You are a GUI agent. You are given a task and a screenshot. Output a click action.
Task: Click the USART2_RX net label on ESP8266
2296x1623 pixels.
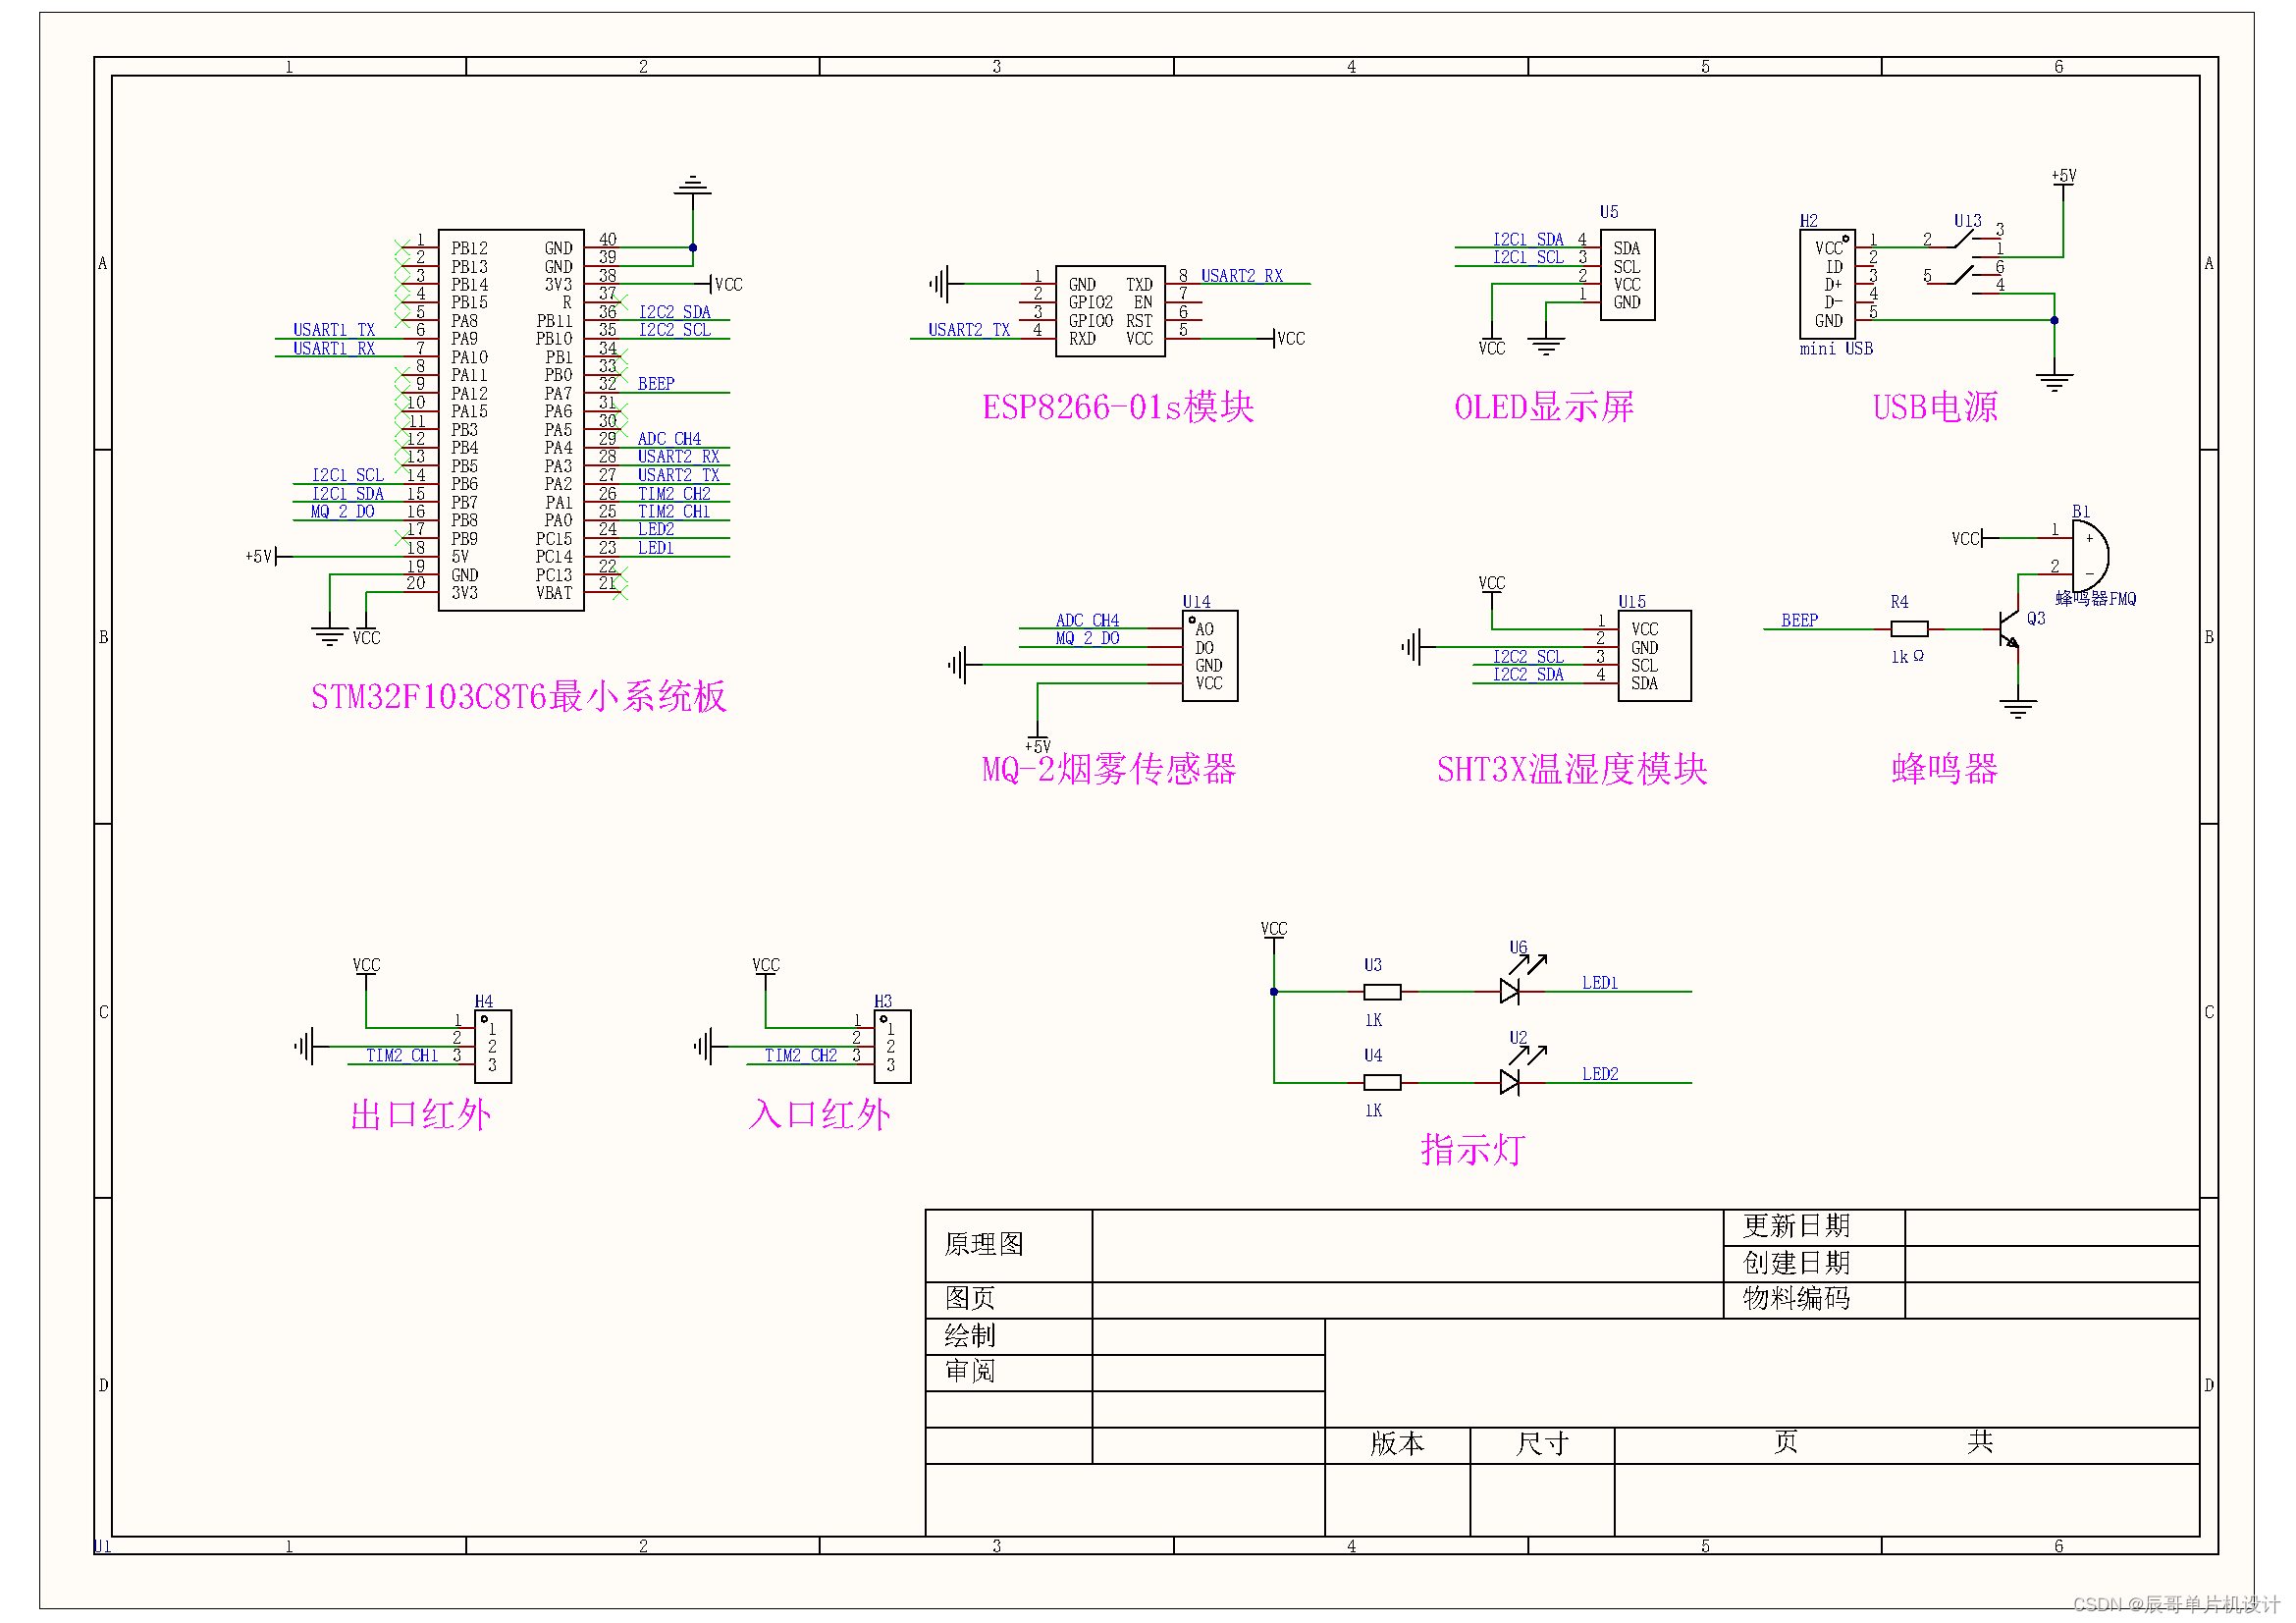1241,275
